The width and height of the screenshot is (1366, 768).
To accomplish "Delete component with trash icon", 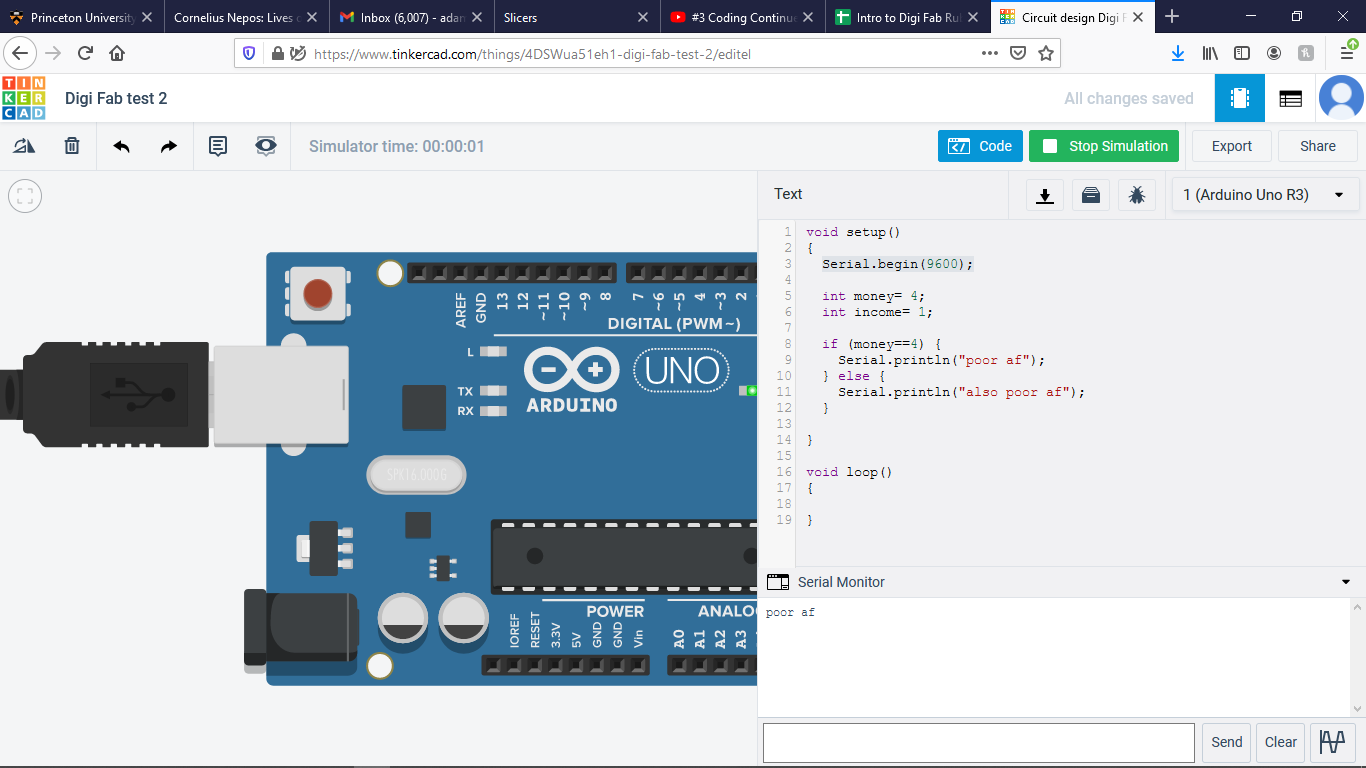I will [x=72, y=146].
